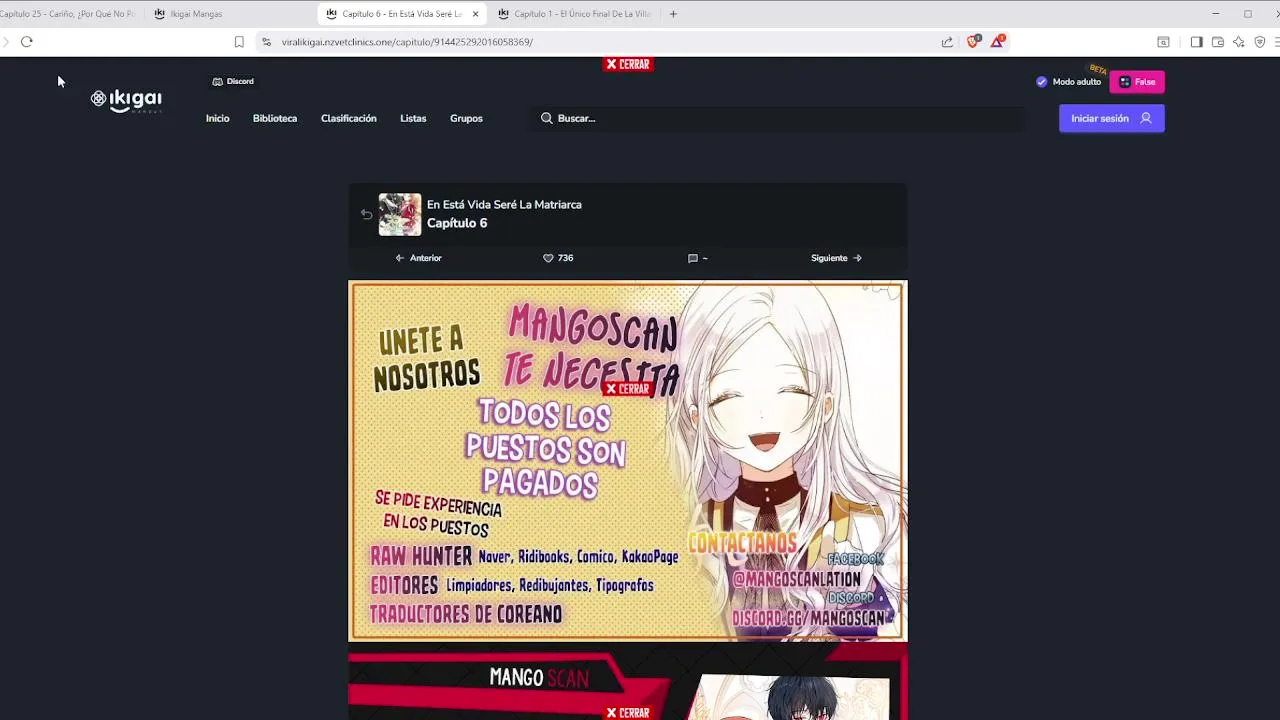
Task: Open the Inicio menu item
Action: [217, 118]
